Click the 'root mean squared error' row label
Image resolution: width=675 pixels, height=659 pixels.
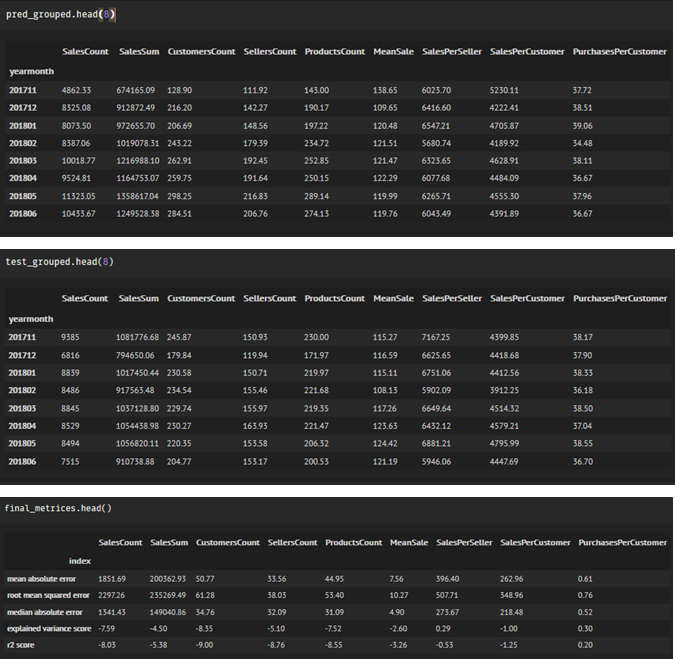point(48,595)
